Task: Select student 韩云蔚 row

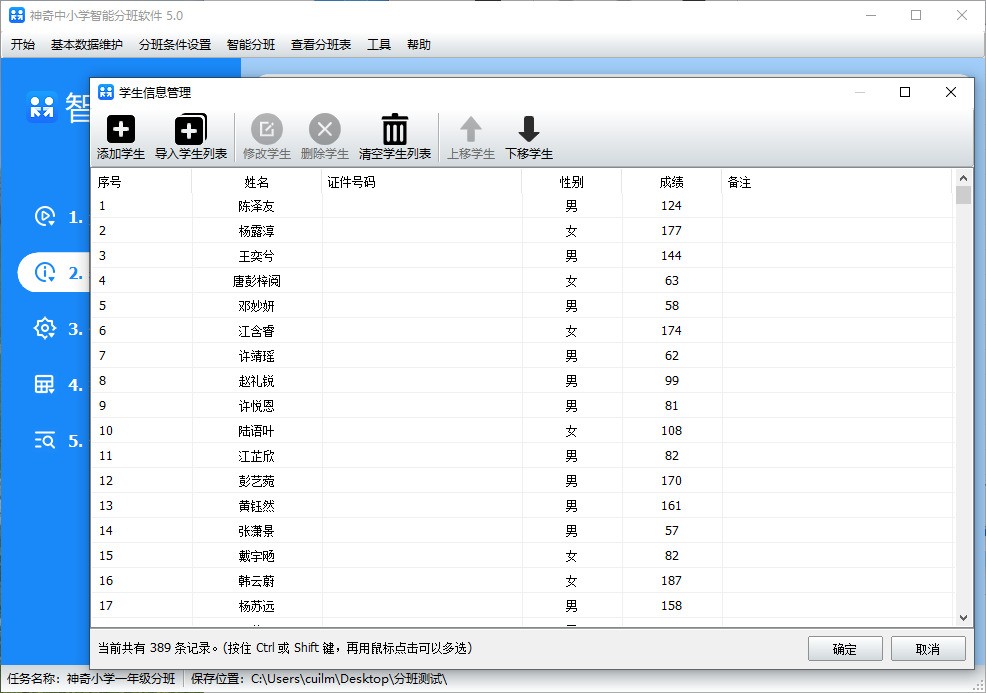Action: click(523, 581)
